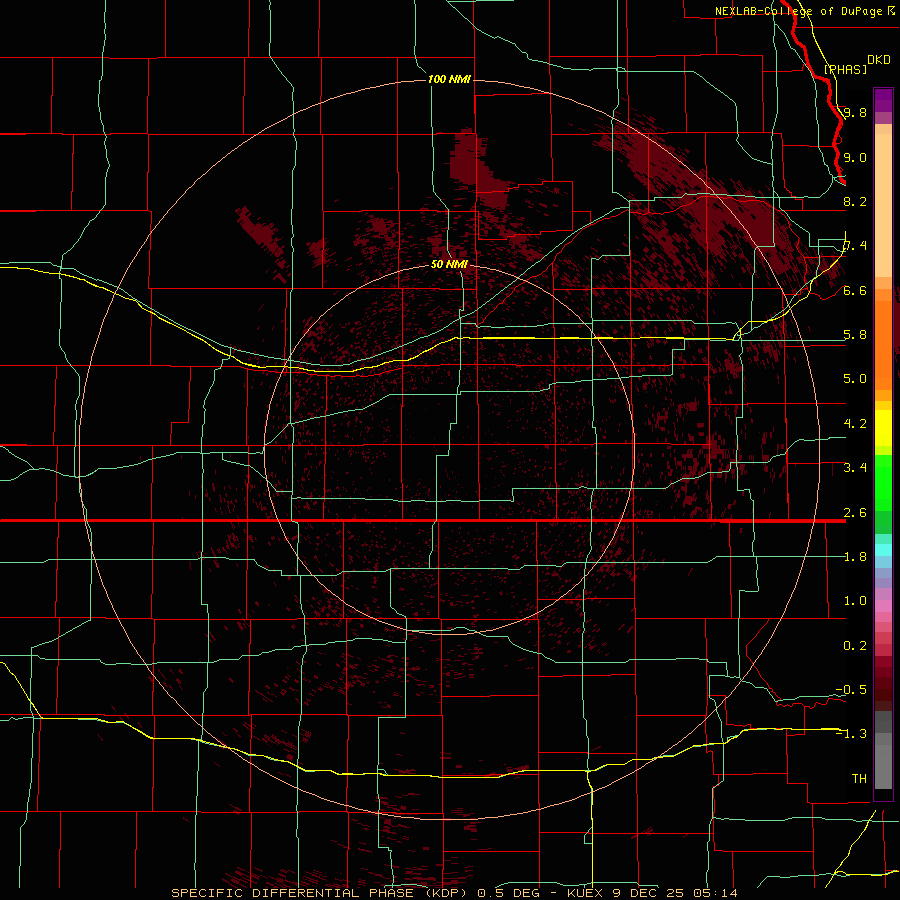Click the 9.8 value on the color scale
The width and height of the screenshot is (900, 900).
855,112
